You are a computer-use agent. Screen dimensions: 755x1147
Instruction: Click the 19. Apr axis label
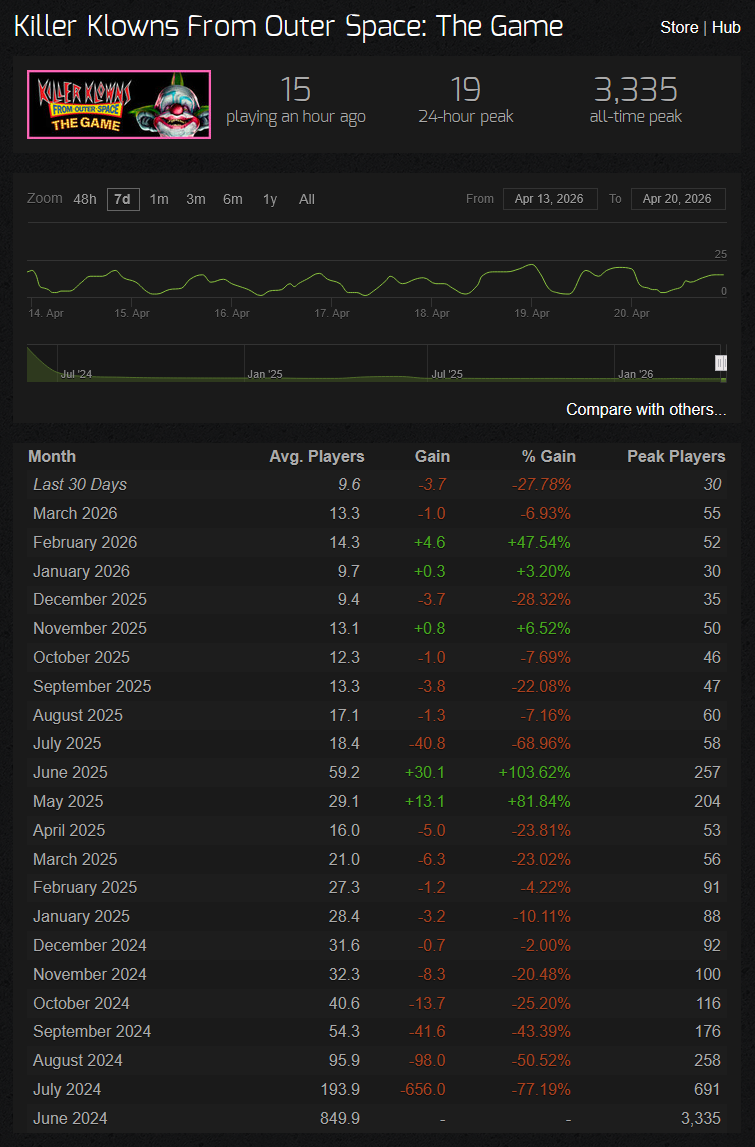pyautogui.click(x=532, y=313)
